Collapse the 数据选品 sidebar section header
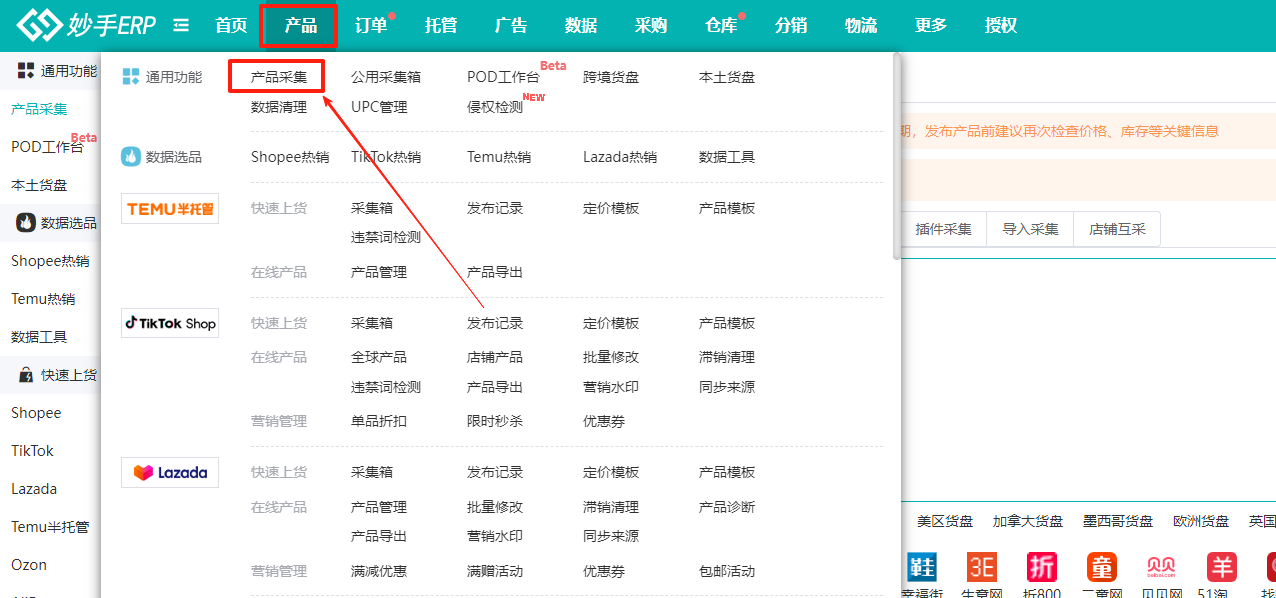1276x598 pixels. tap(50, 223)
